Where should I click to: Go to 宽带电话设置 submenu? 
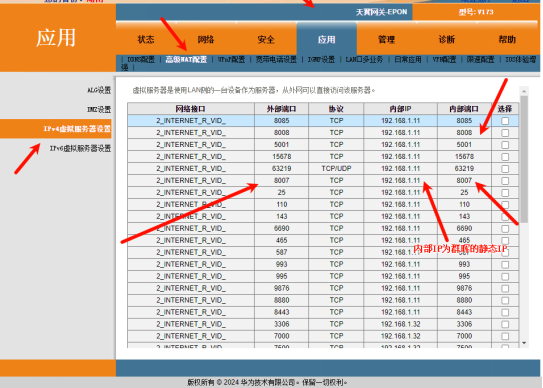[276, 59]
